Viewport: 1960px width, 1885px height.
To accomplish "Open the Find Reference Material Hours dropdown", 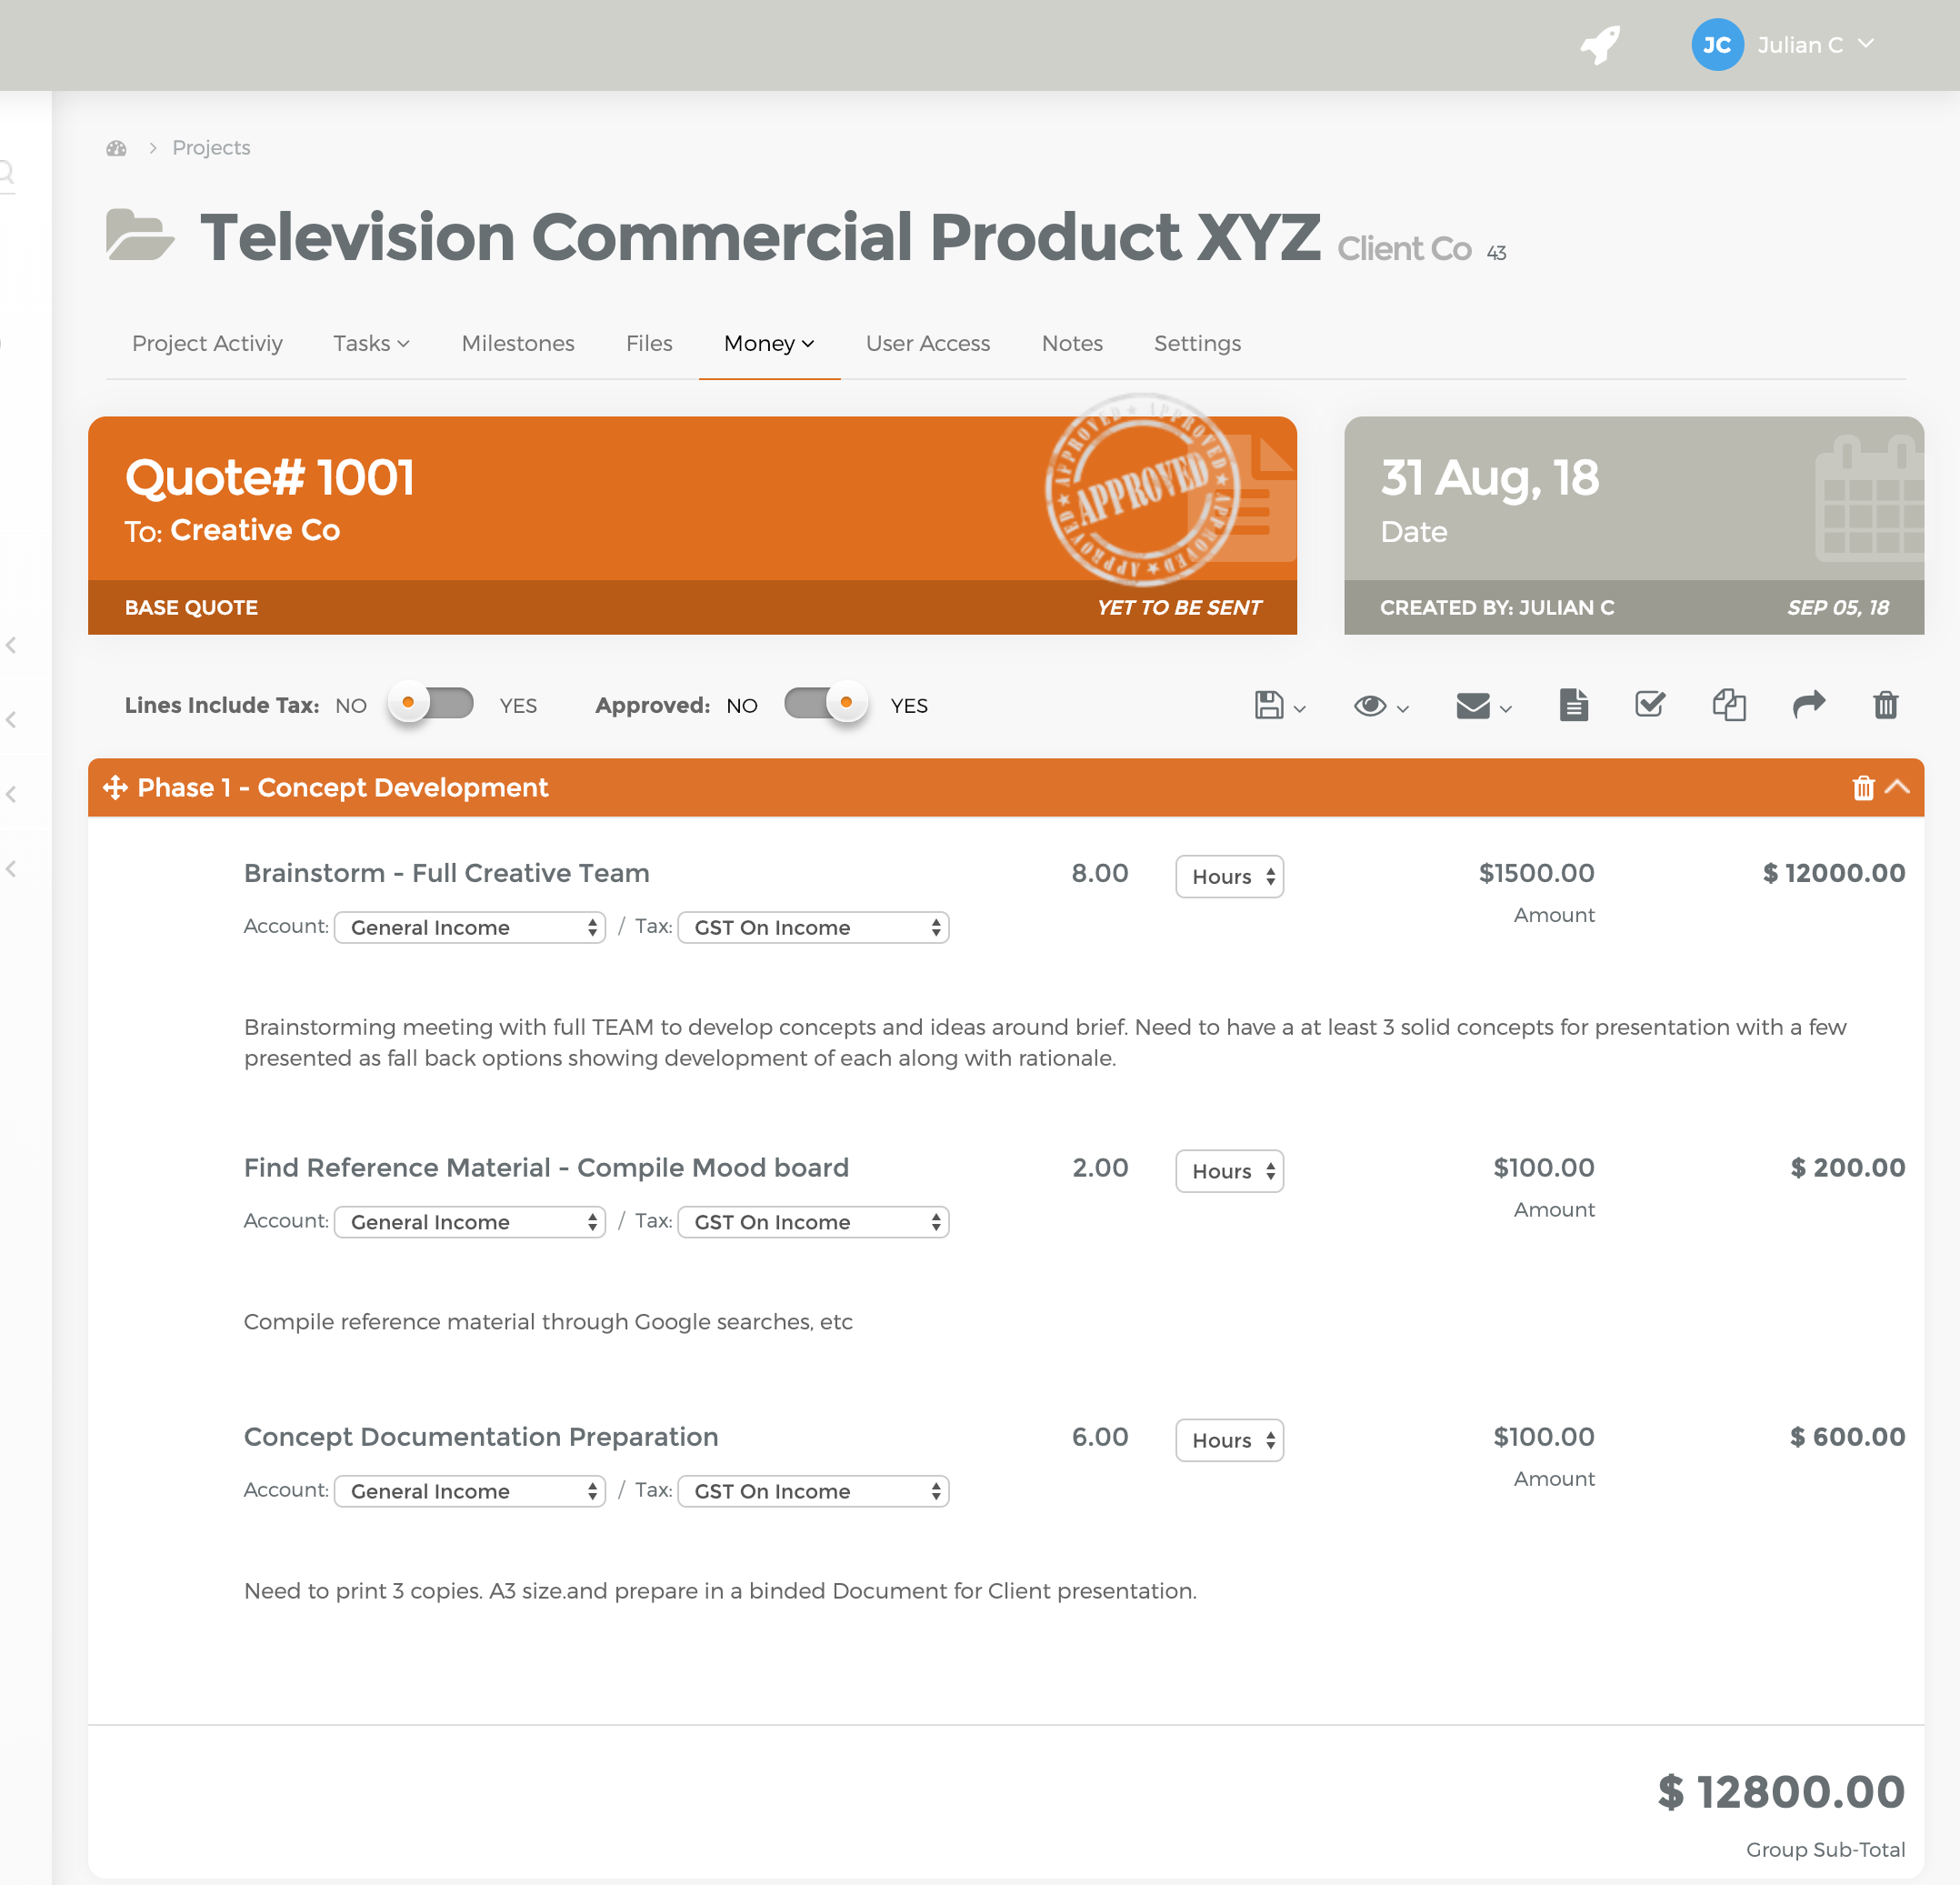I will pyautogui.click(x=1229, y=1171).
